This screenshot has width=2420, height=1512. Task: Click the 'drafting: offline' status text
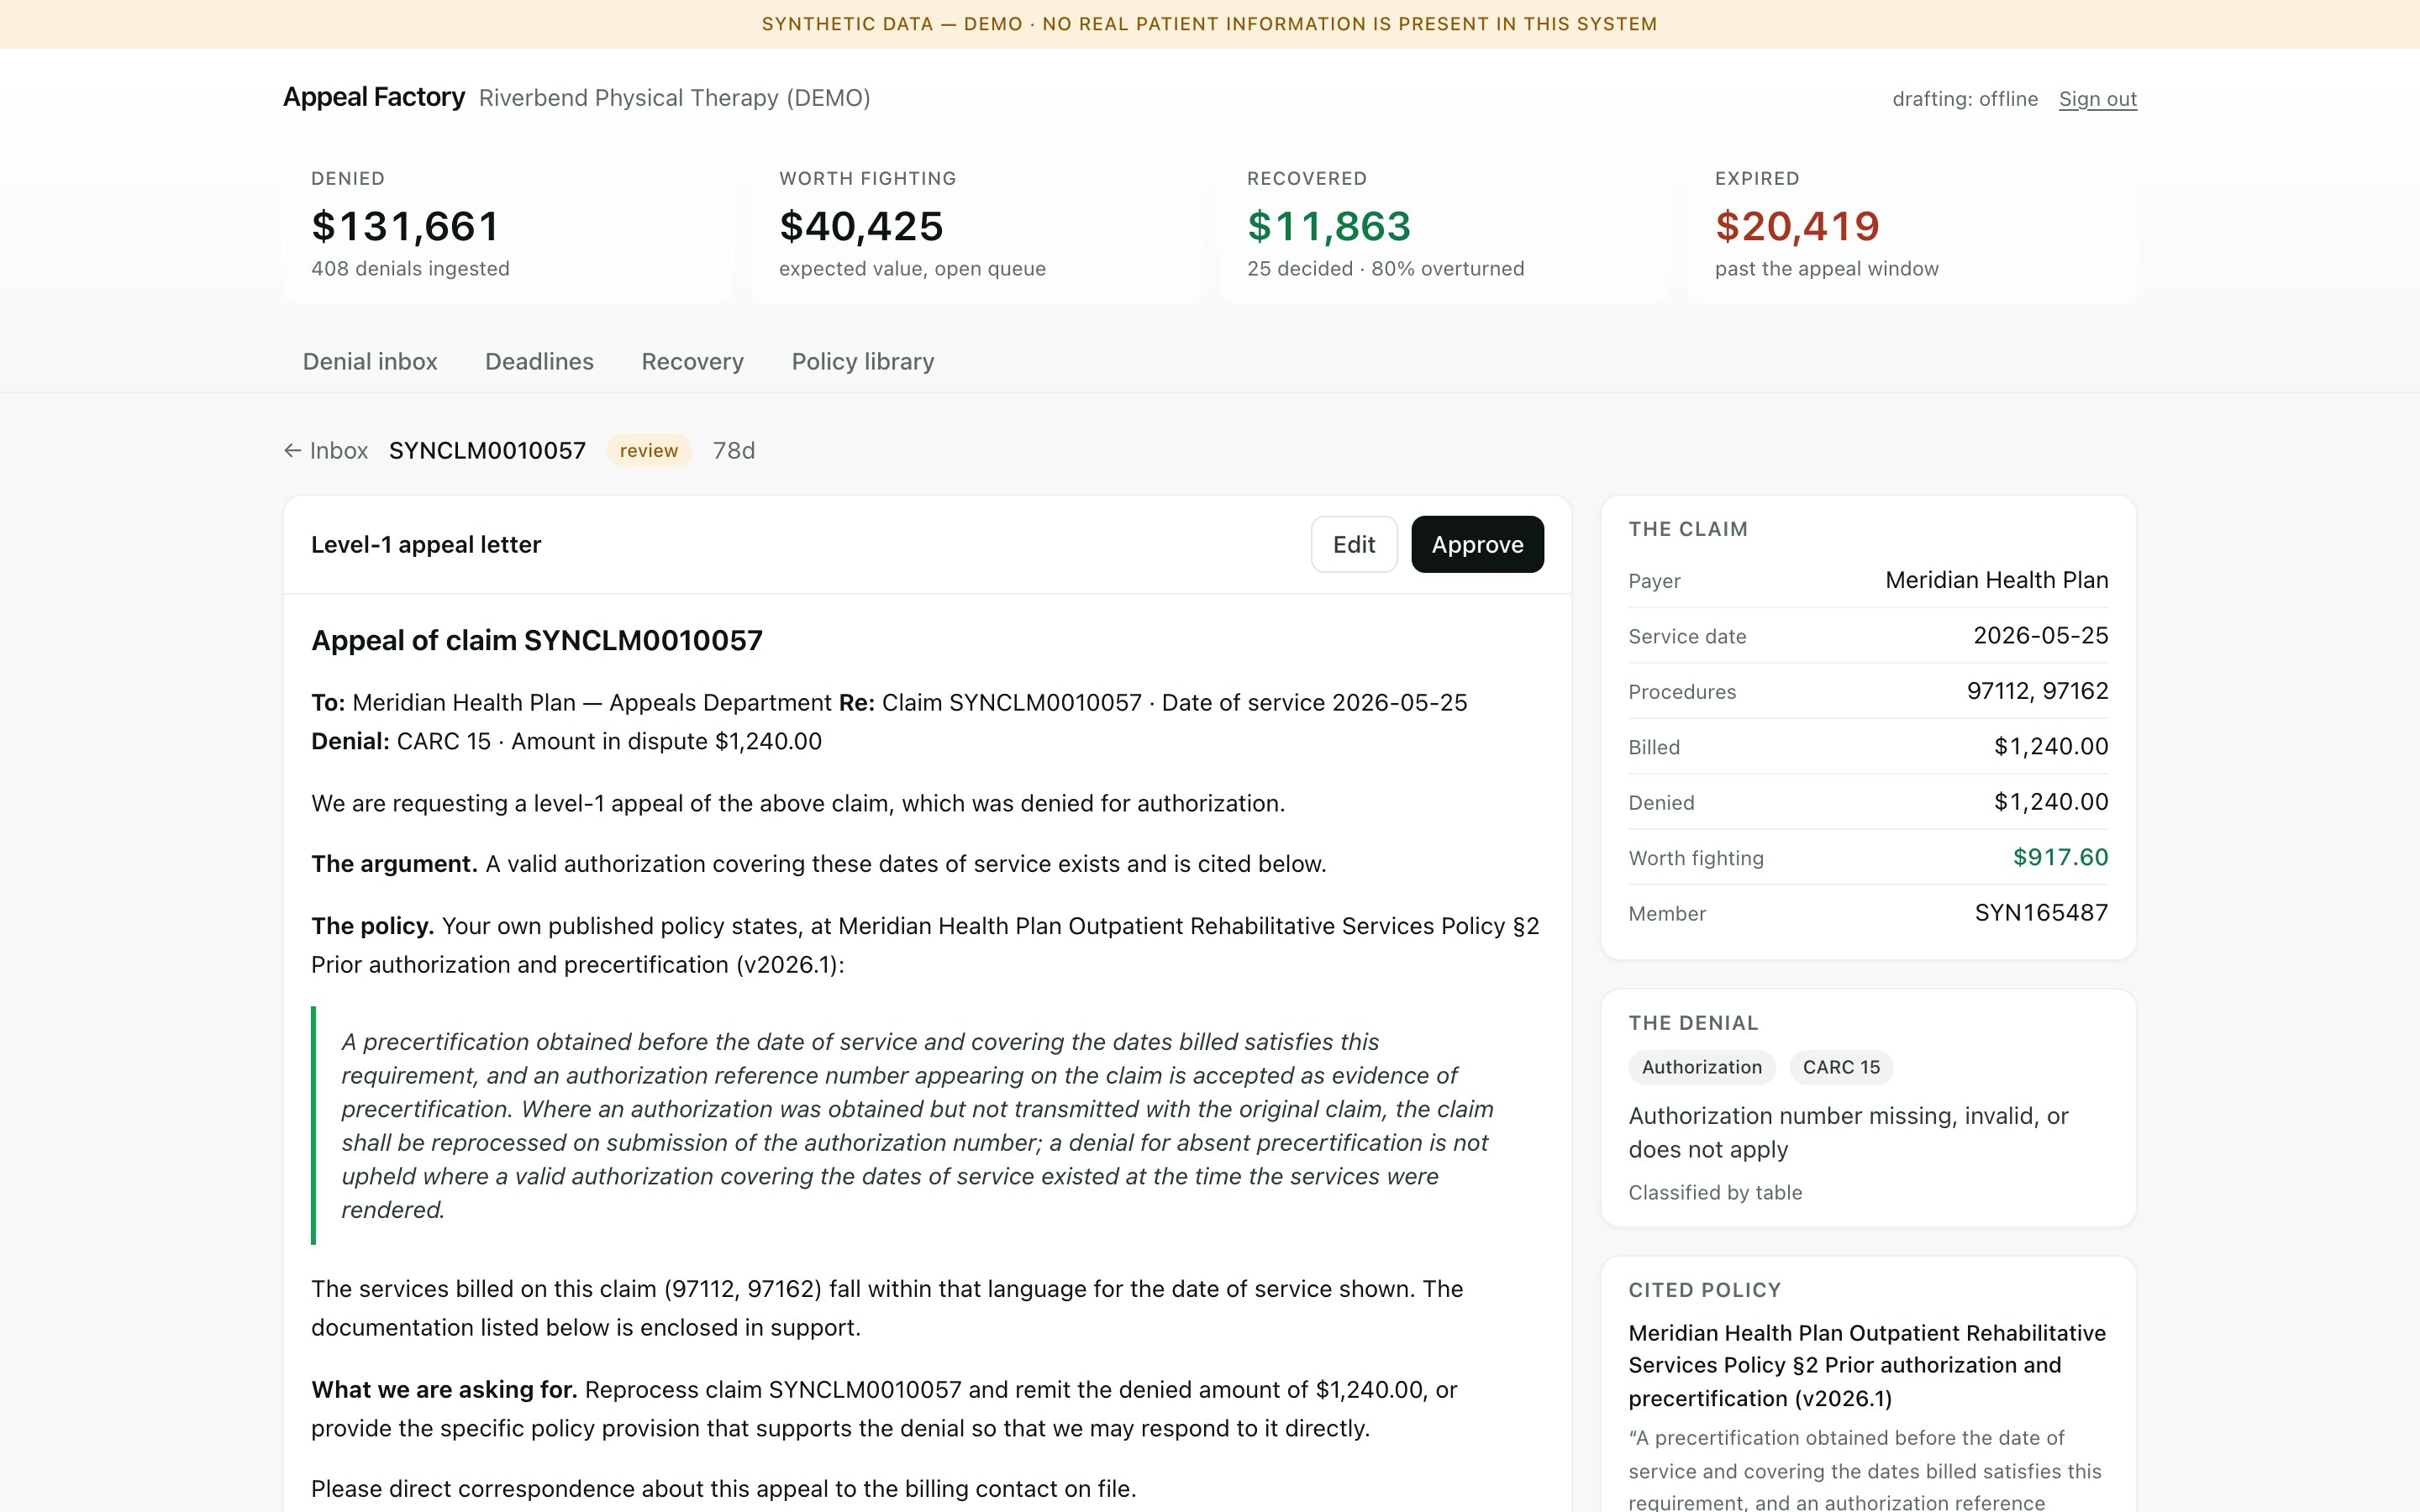[x=1965, y=99]
